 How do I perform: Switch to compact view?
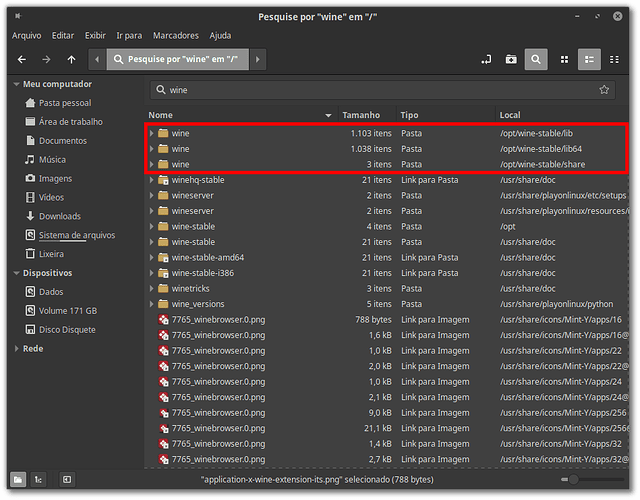tap(615, 60)
